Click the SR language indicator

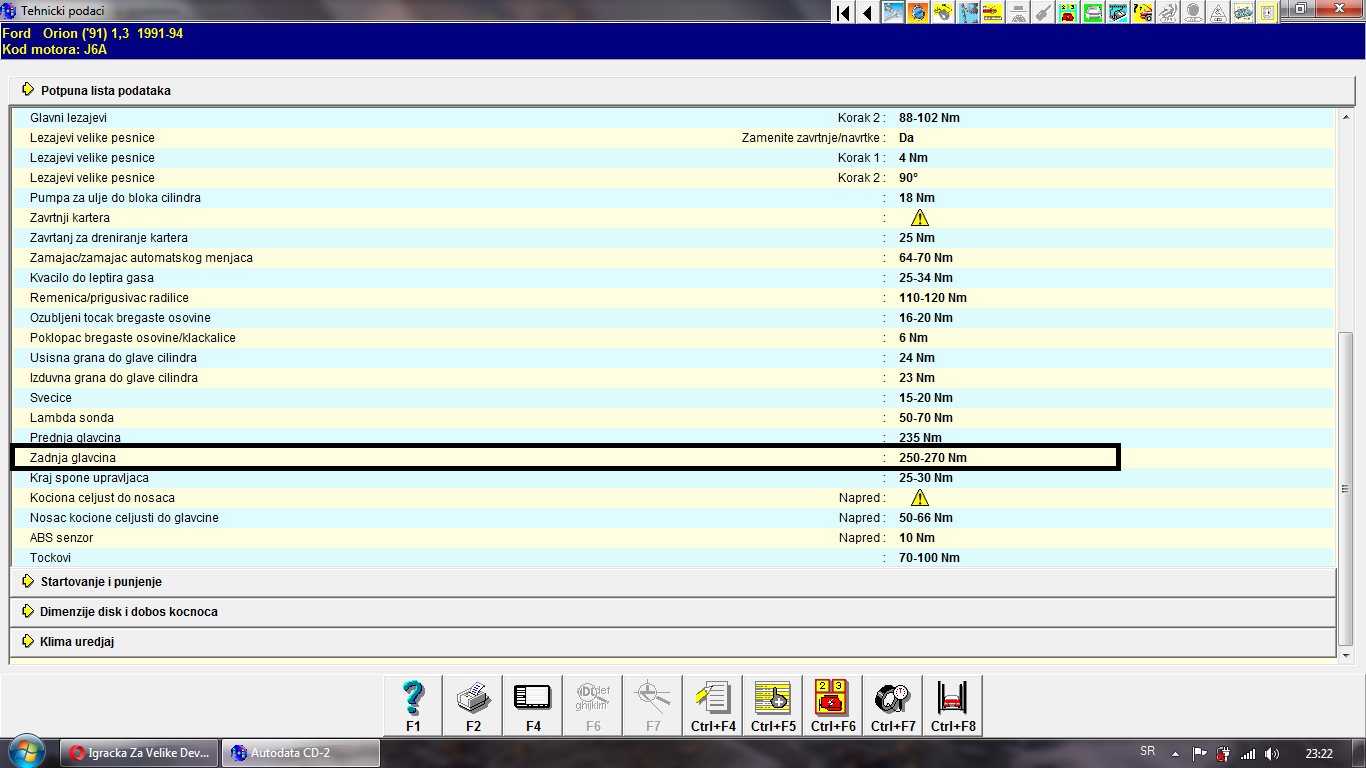coord(1148,751)
